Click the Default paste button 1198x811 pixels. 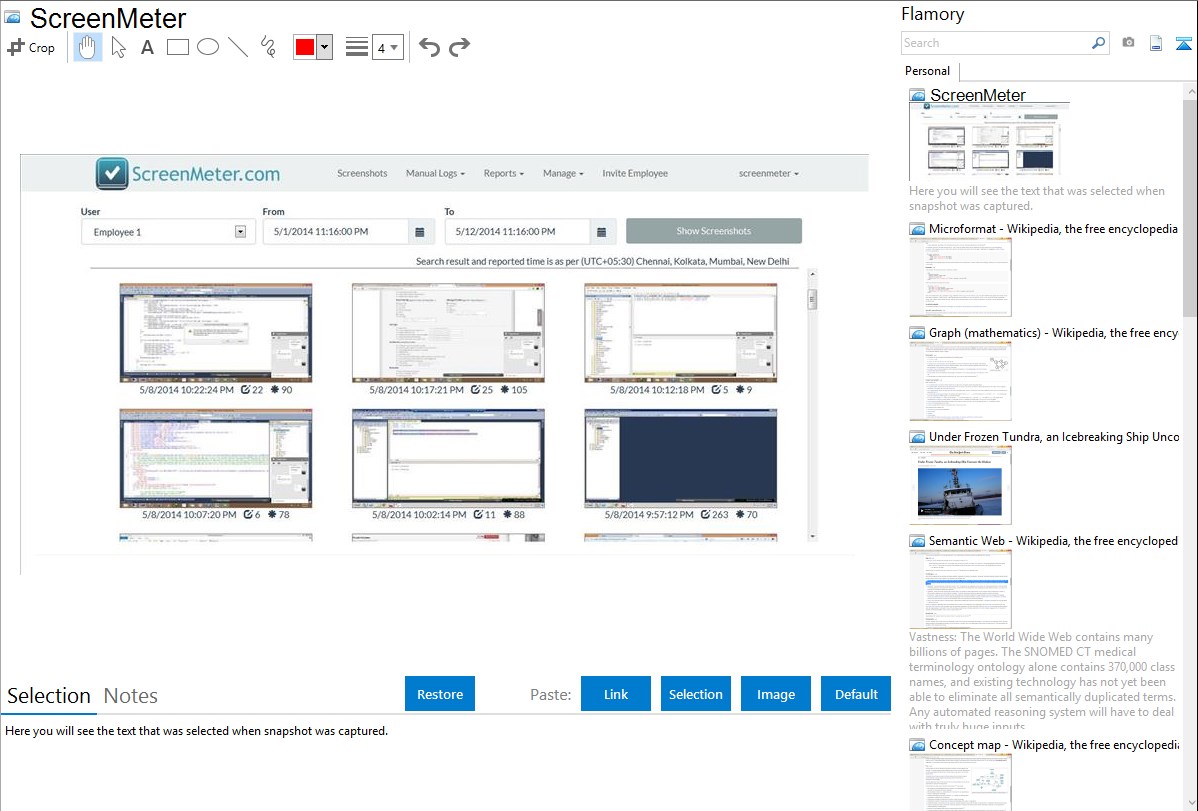(x=856, y=694)
